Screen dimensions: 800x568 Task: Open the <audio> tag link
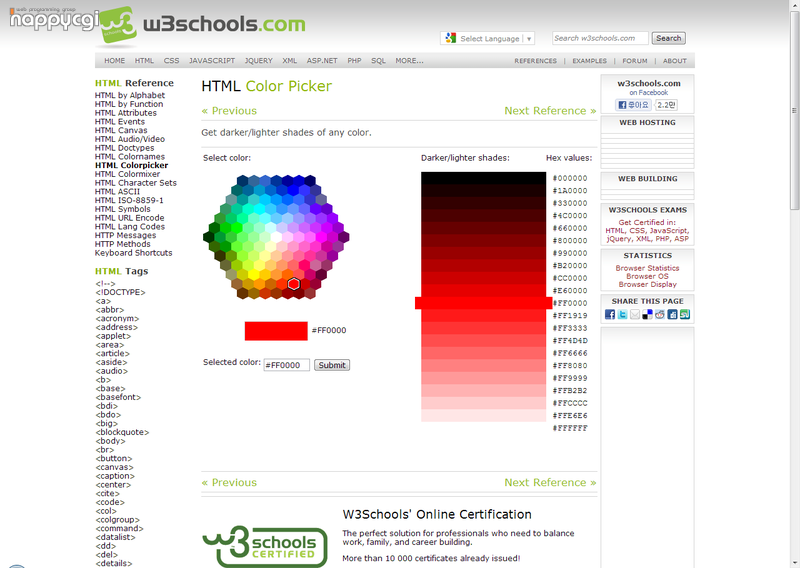[x=112, y=371]
